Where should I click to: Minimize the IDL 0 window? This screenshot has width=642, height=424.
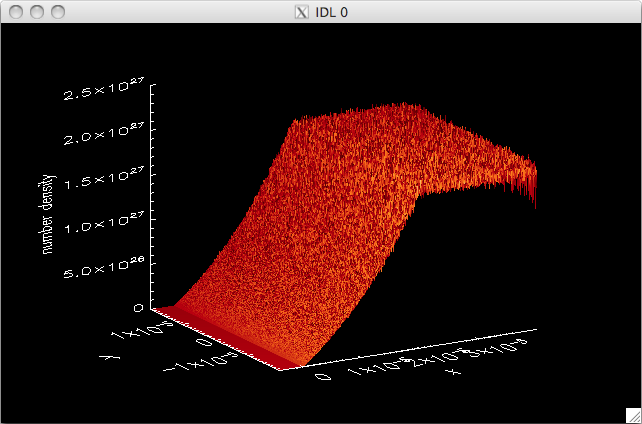(37, 12)
